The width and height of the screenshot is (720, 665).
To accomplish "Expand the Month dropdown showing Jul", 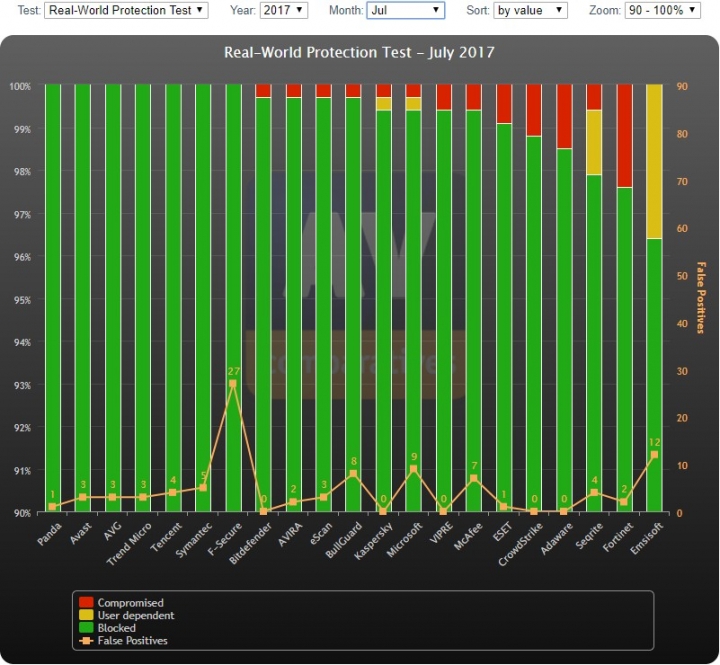I will click(405, 10).
